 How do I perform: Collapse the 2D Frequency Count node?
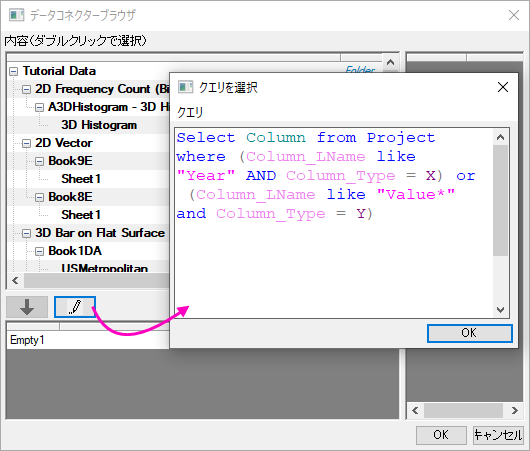click(26, 90)
